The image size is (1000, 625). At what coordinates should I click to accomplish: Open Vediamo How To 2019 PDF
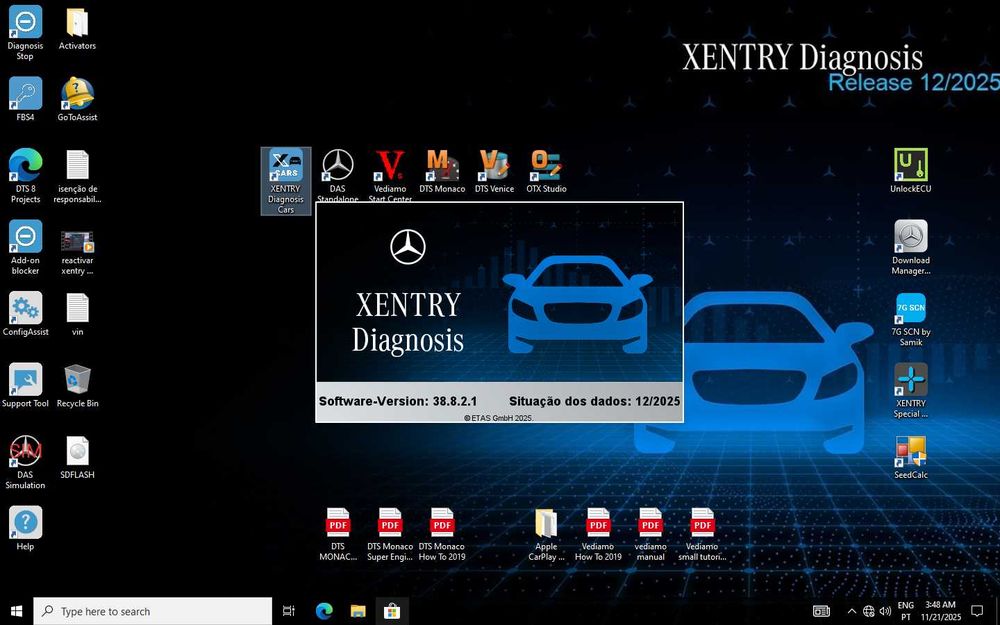[598, 534]
